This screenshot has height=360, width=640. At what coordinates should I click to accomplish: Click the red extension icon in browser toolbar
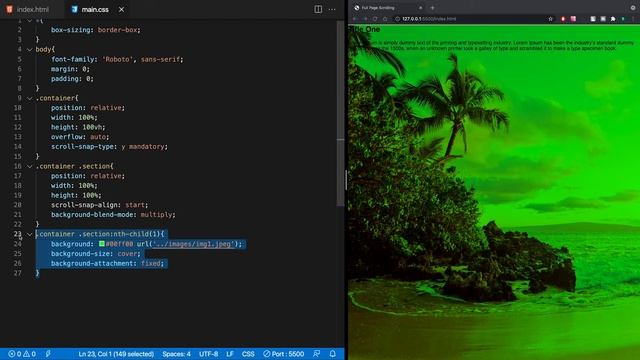(563, 19)
